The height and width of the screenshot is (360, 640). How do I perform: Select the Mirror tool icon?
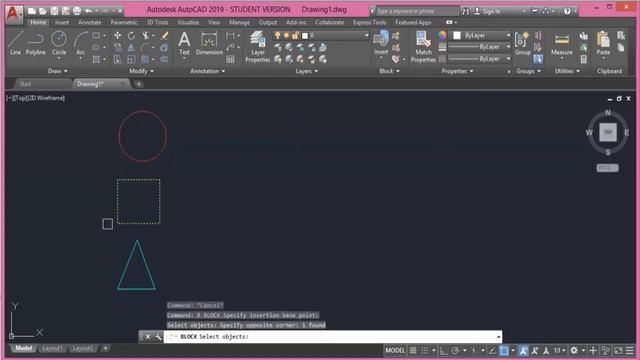[x=131, y=48]
